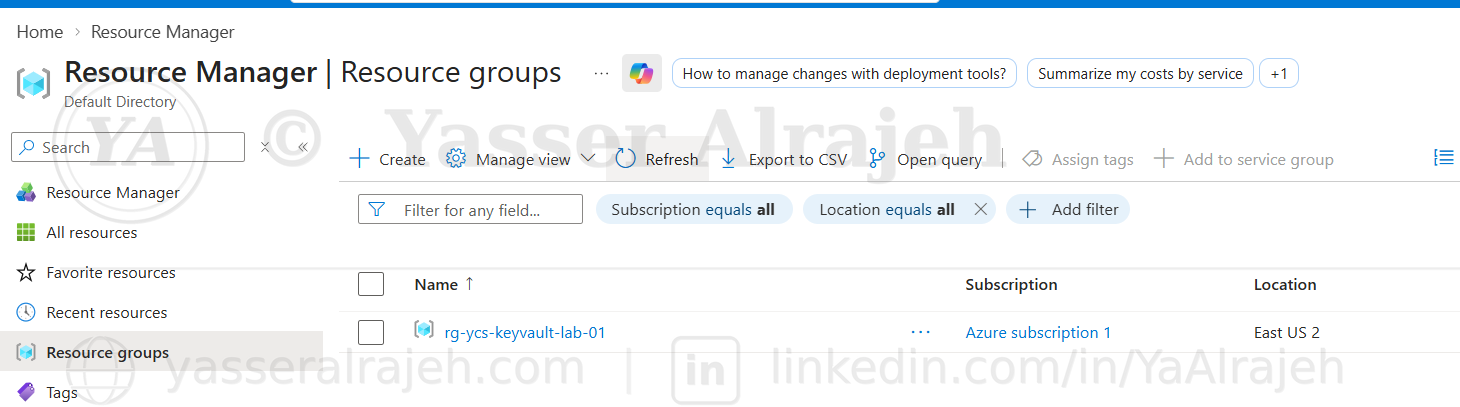Click the resource group icon beside rg-ycs-keyvault-lab-01
The height and width of the screenshot is (407, 1460).
(424, 330)
